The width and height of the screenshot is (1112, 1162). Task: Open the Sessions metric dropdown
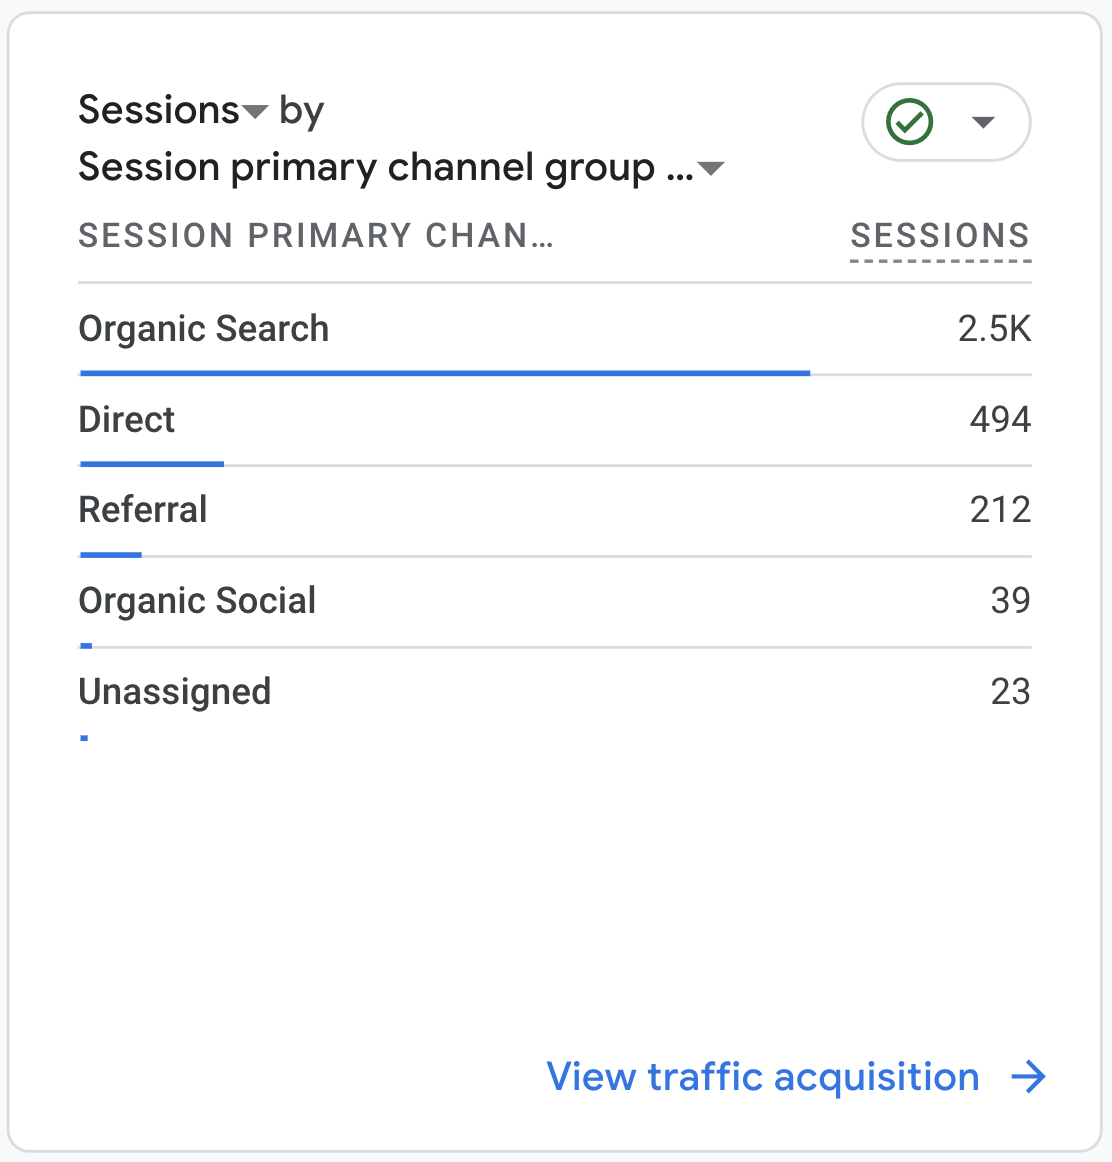click(173, 110)
